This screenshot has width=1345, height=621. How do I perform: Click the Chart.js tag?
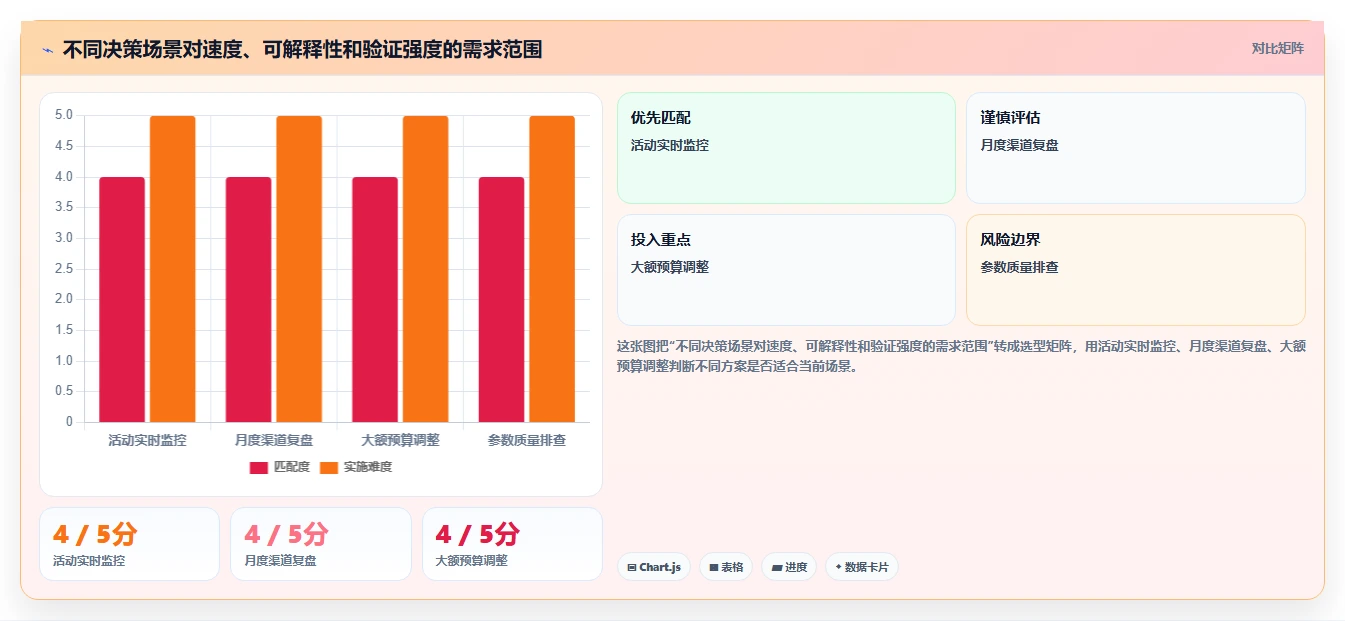[x=654, y=567]
